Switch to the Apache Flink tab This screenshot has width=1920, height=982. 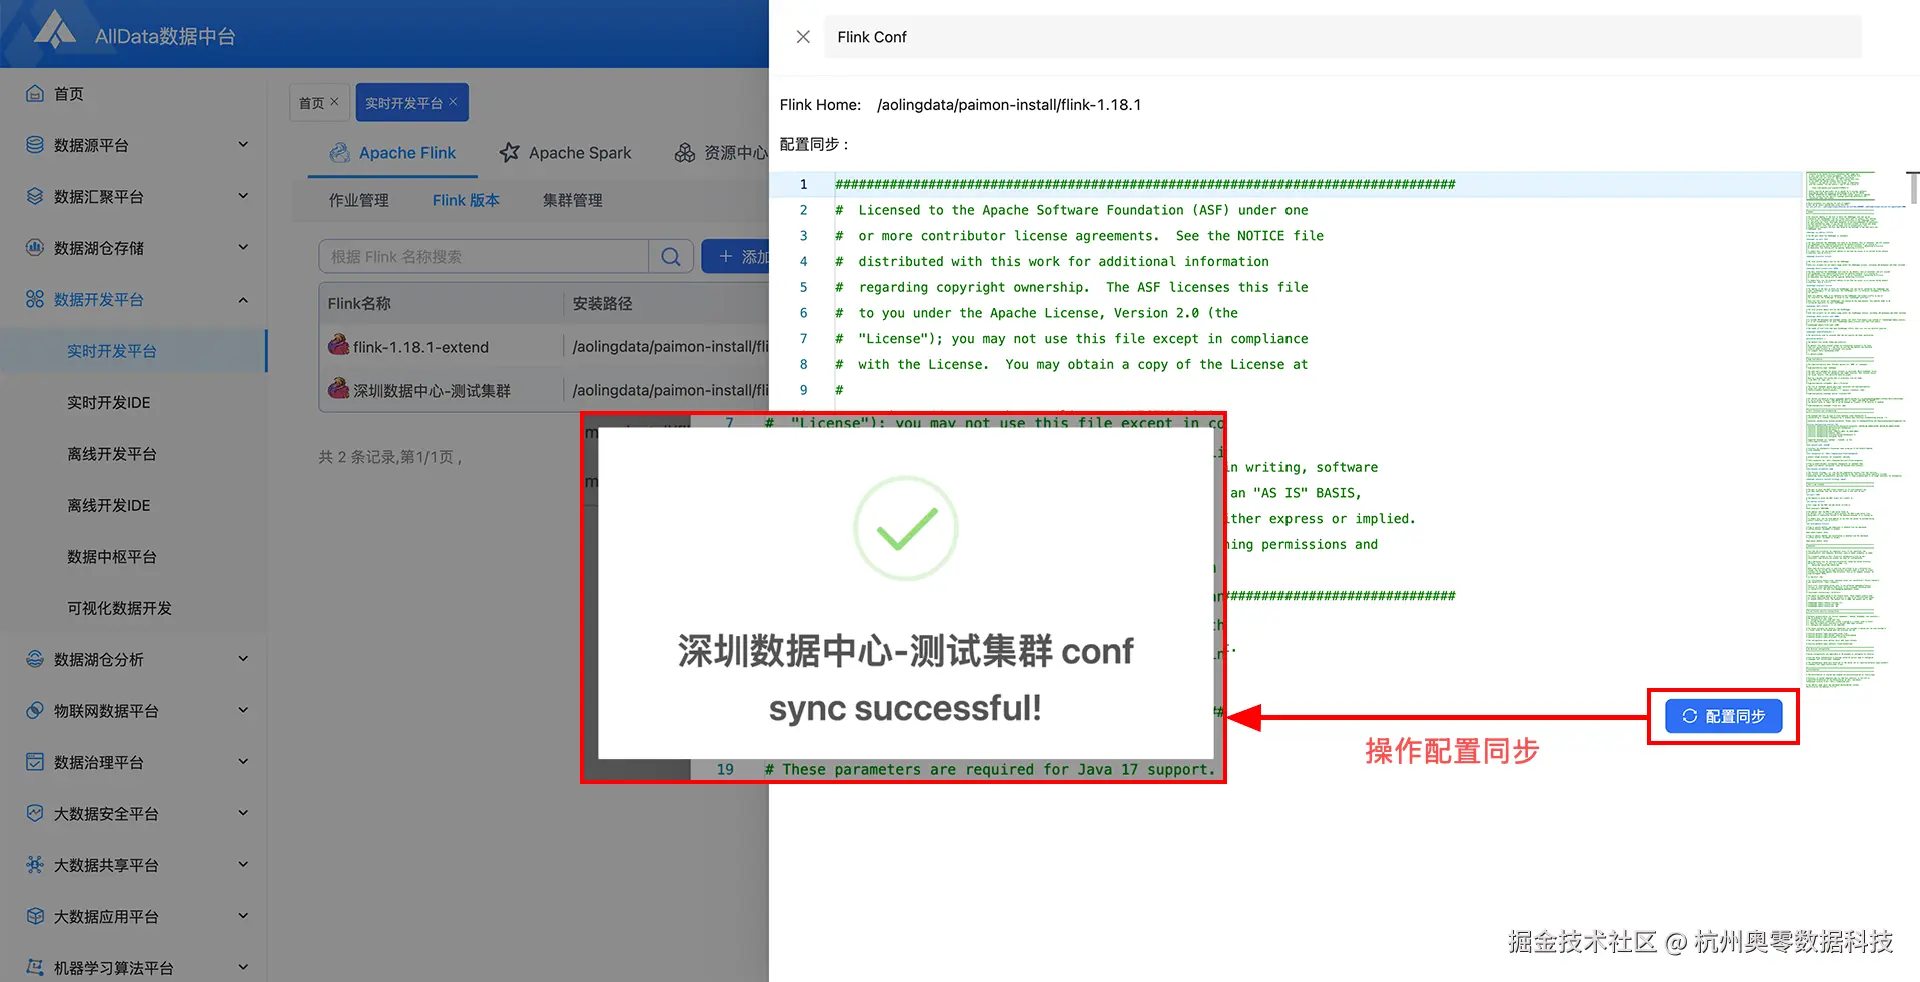point(392,152)
